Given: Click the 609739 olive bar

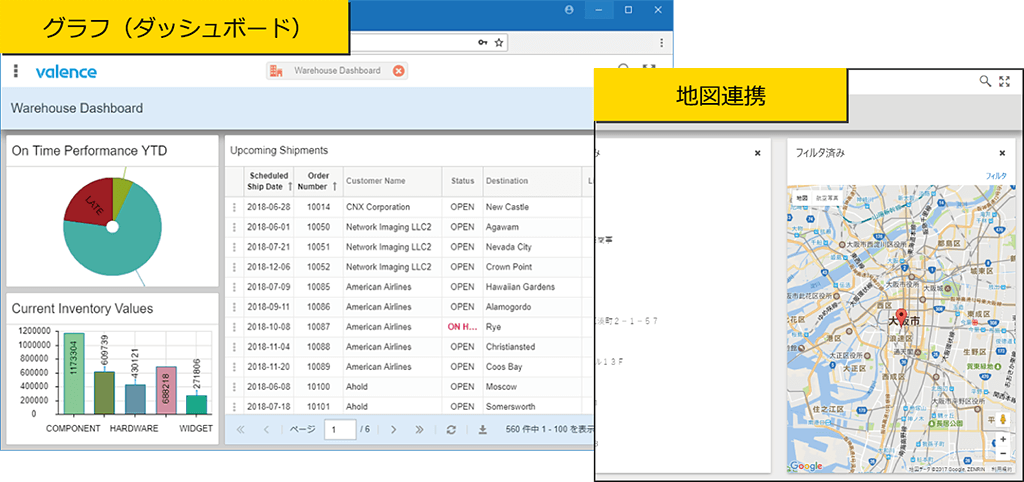Looking at the screenshot, I should click(104, 393).
